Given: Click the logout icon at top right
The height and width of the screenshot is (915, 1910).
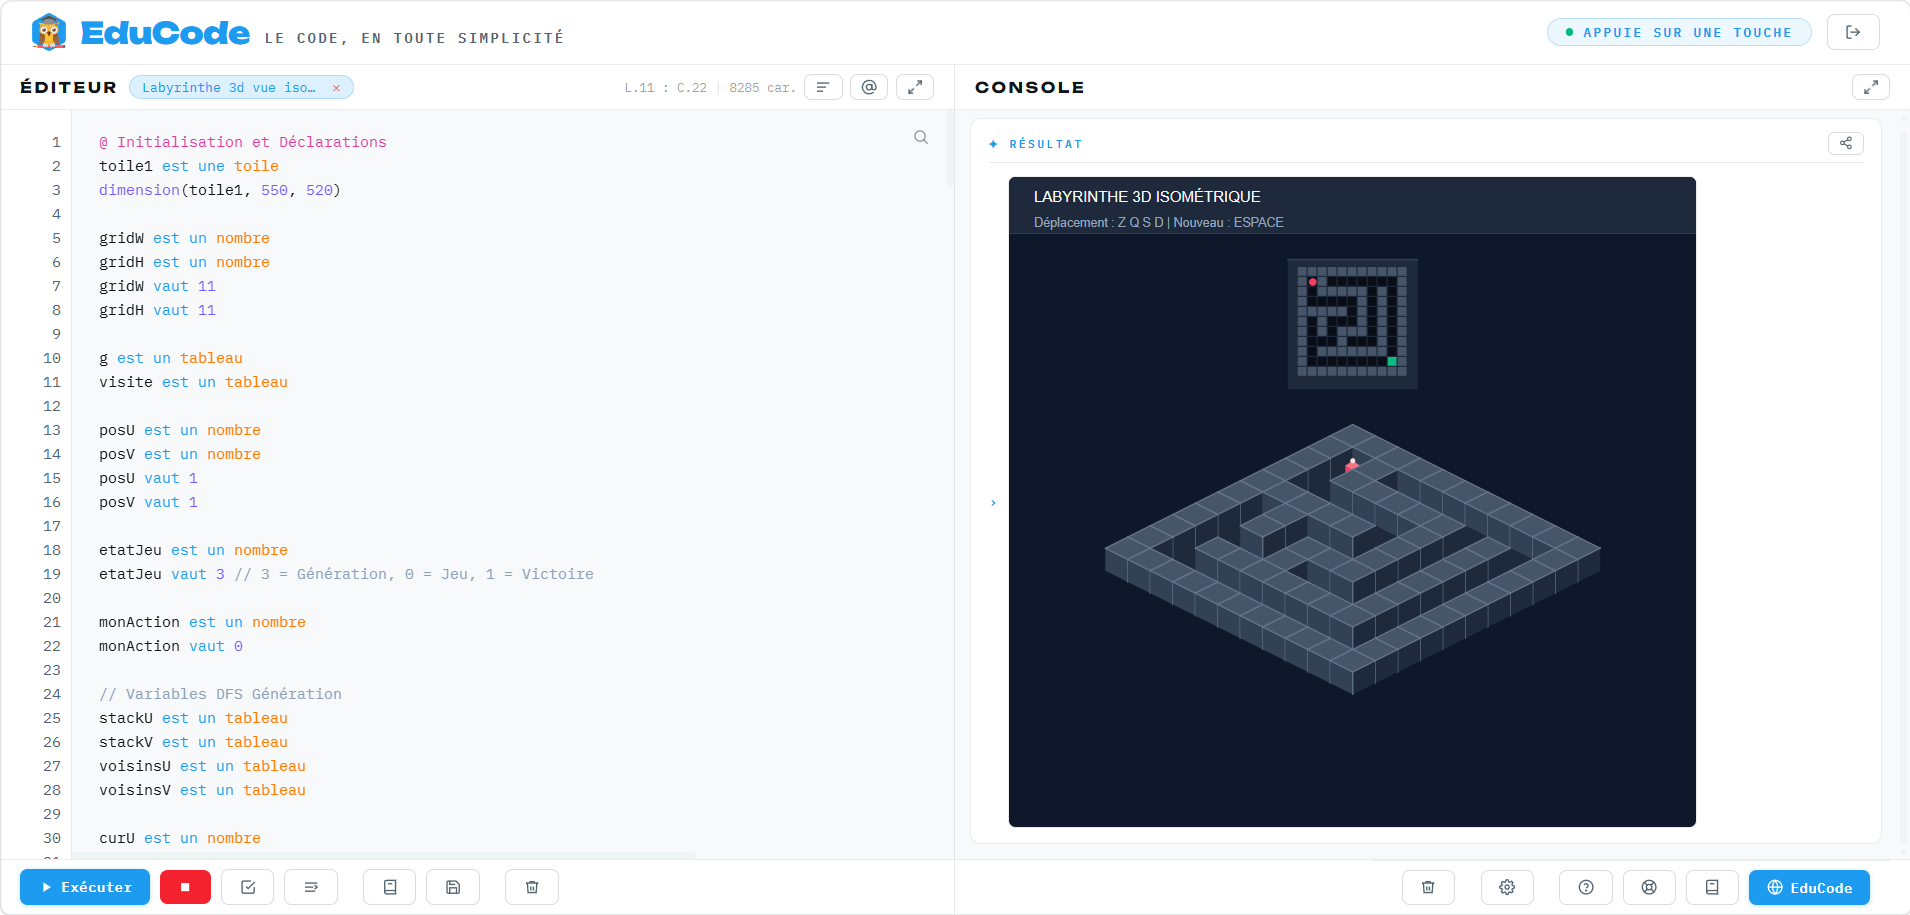Looking at the screenshot, I should [x=1853, y=32].
